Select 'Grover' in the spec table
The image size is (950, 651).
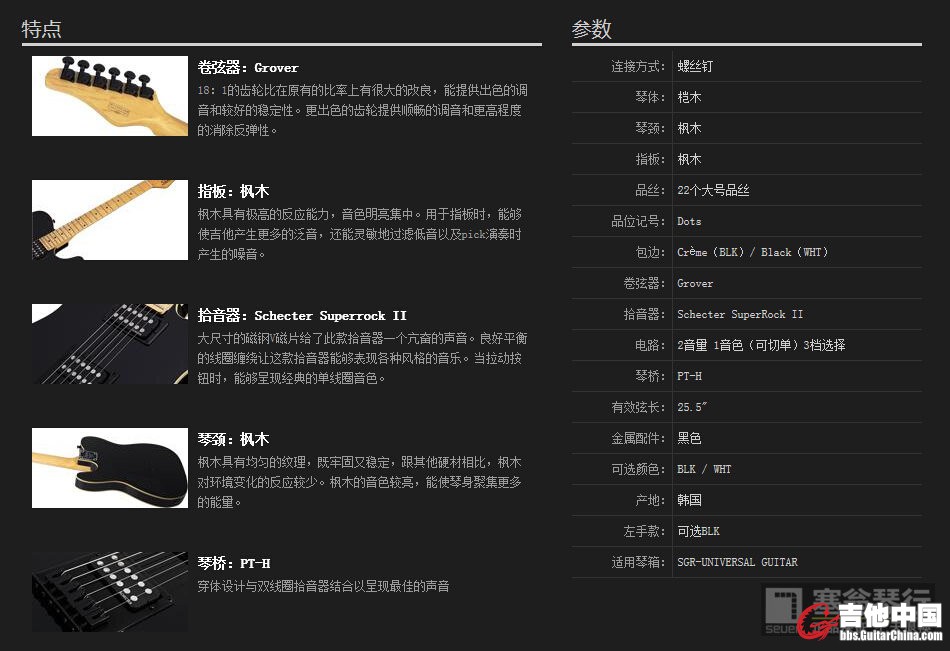(695, 283)
